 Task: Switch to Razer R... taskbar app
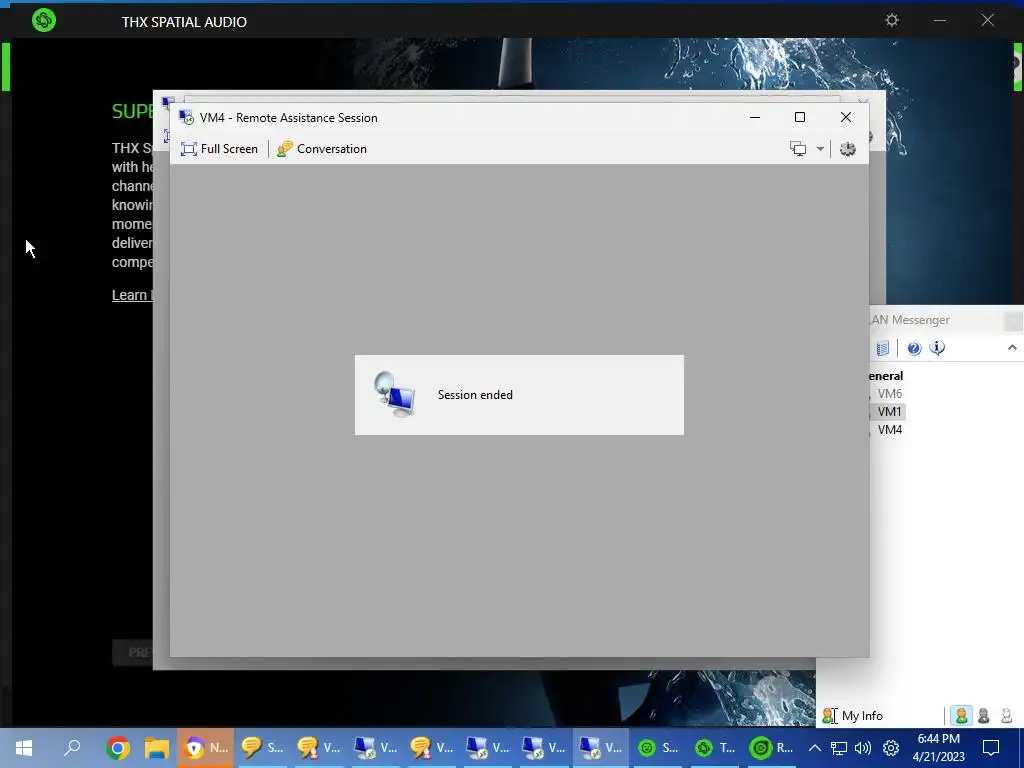771,748
